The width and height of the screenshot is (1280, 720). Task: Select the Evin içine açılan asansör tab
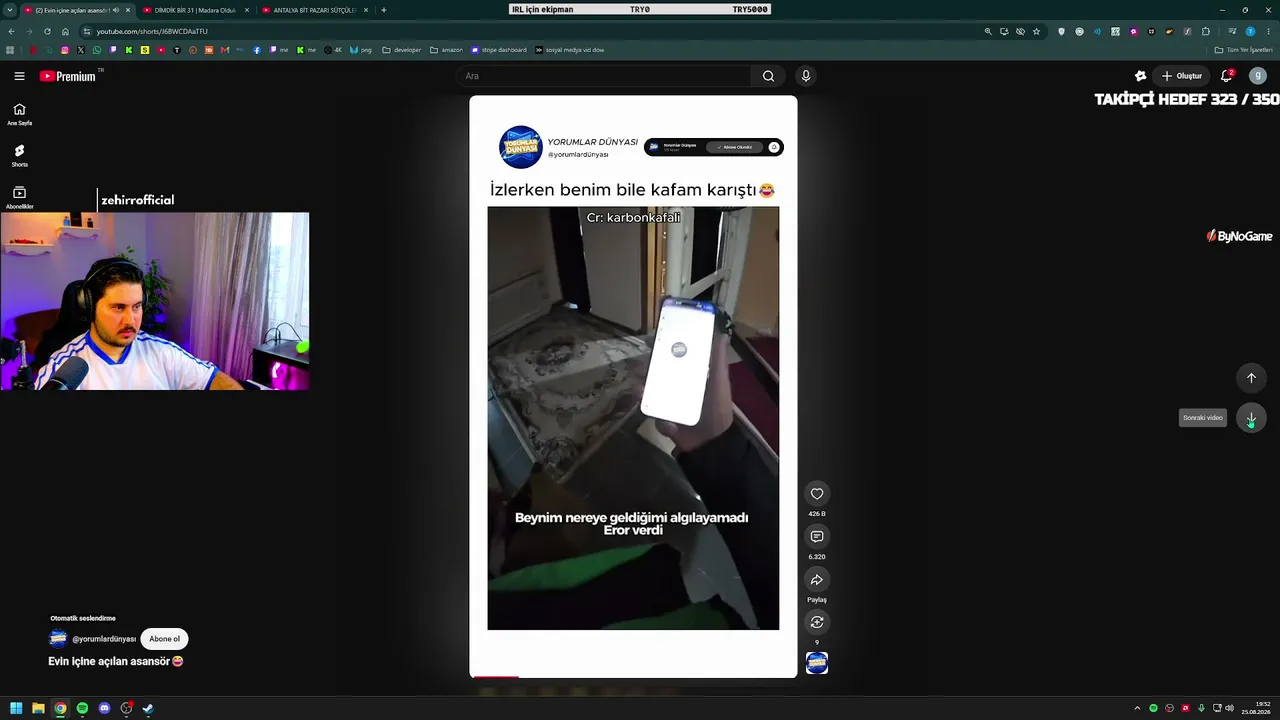[x=77, y=10]
